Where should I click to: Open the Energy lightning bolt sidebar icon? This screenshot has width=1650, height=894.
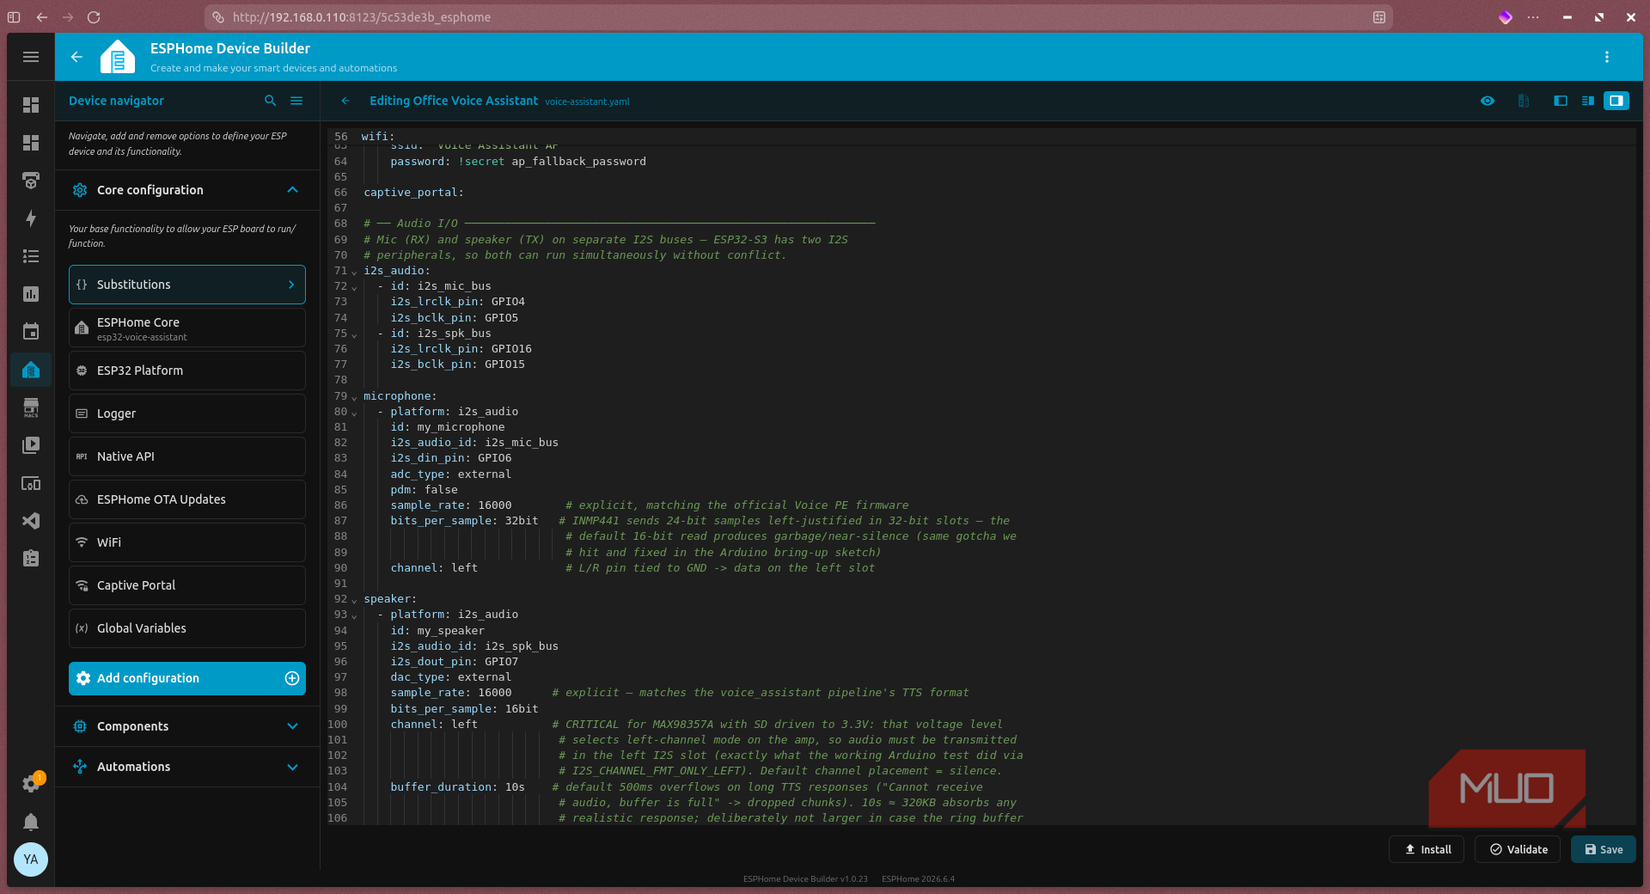click(x=31, y=219)
